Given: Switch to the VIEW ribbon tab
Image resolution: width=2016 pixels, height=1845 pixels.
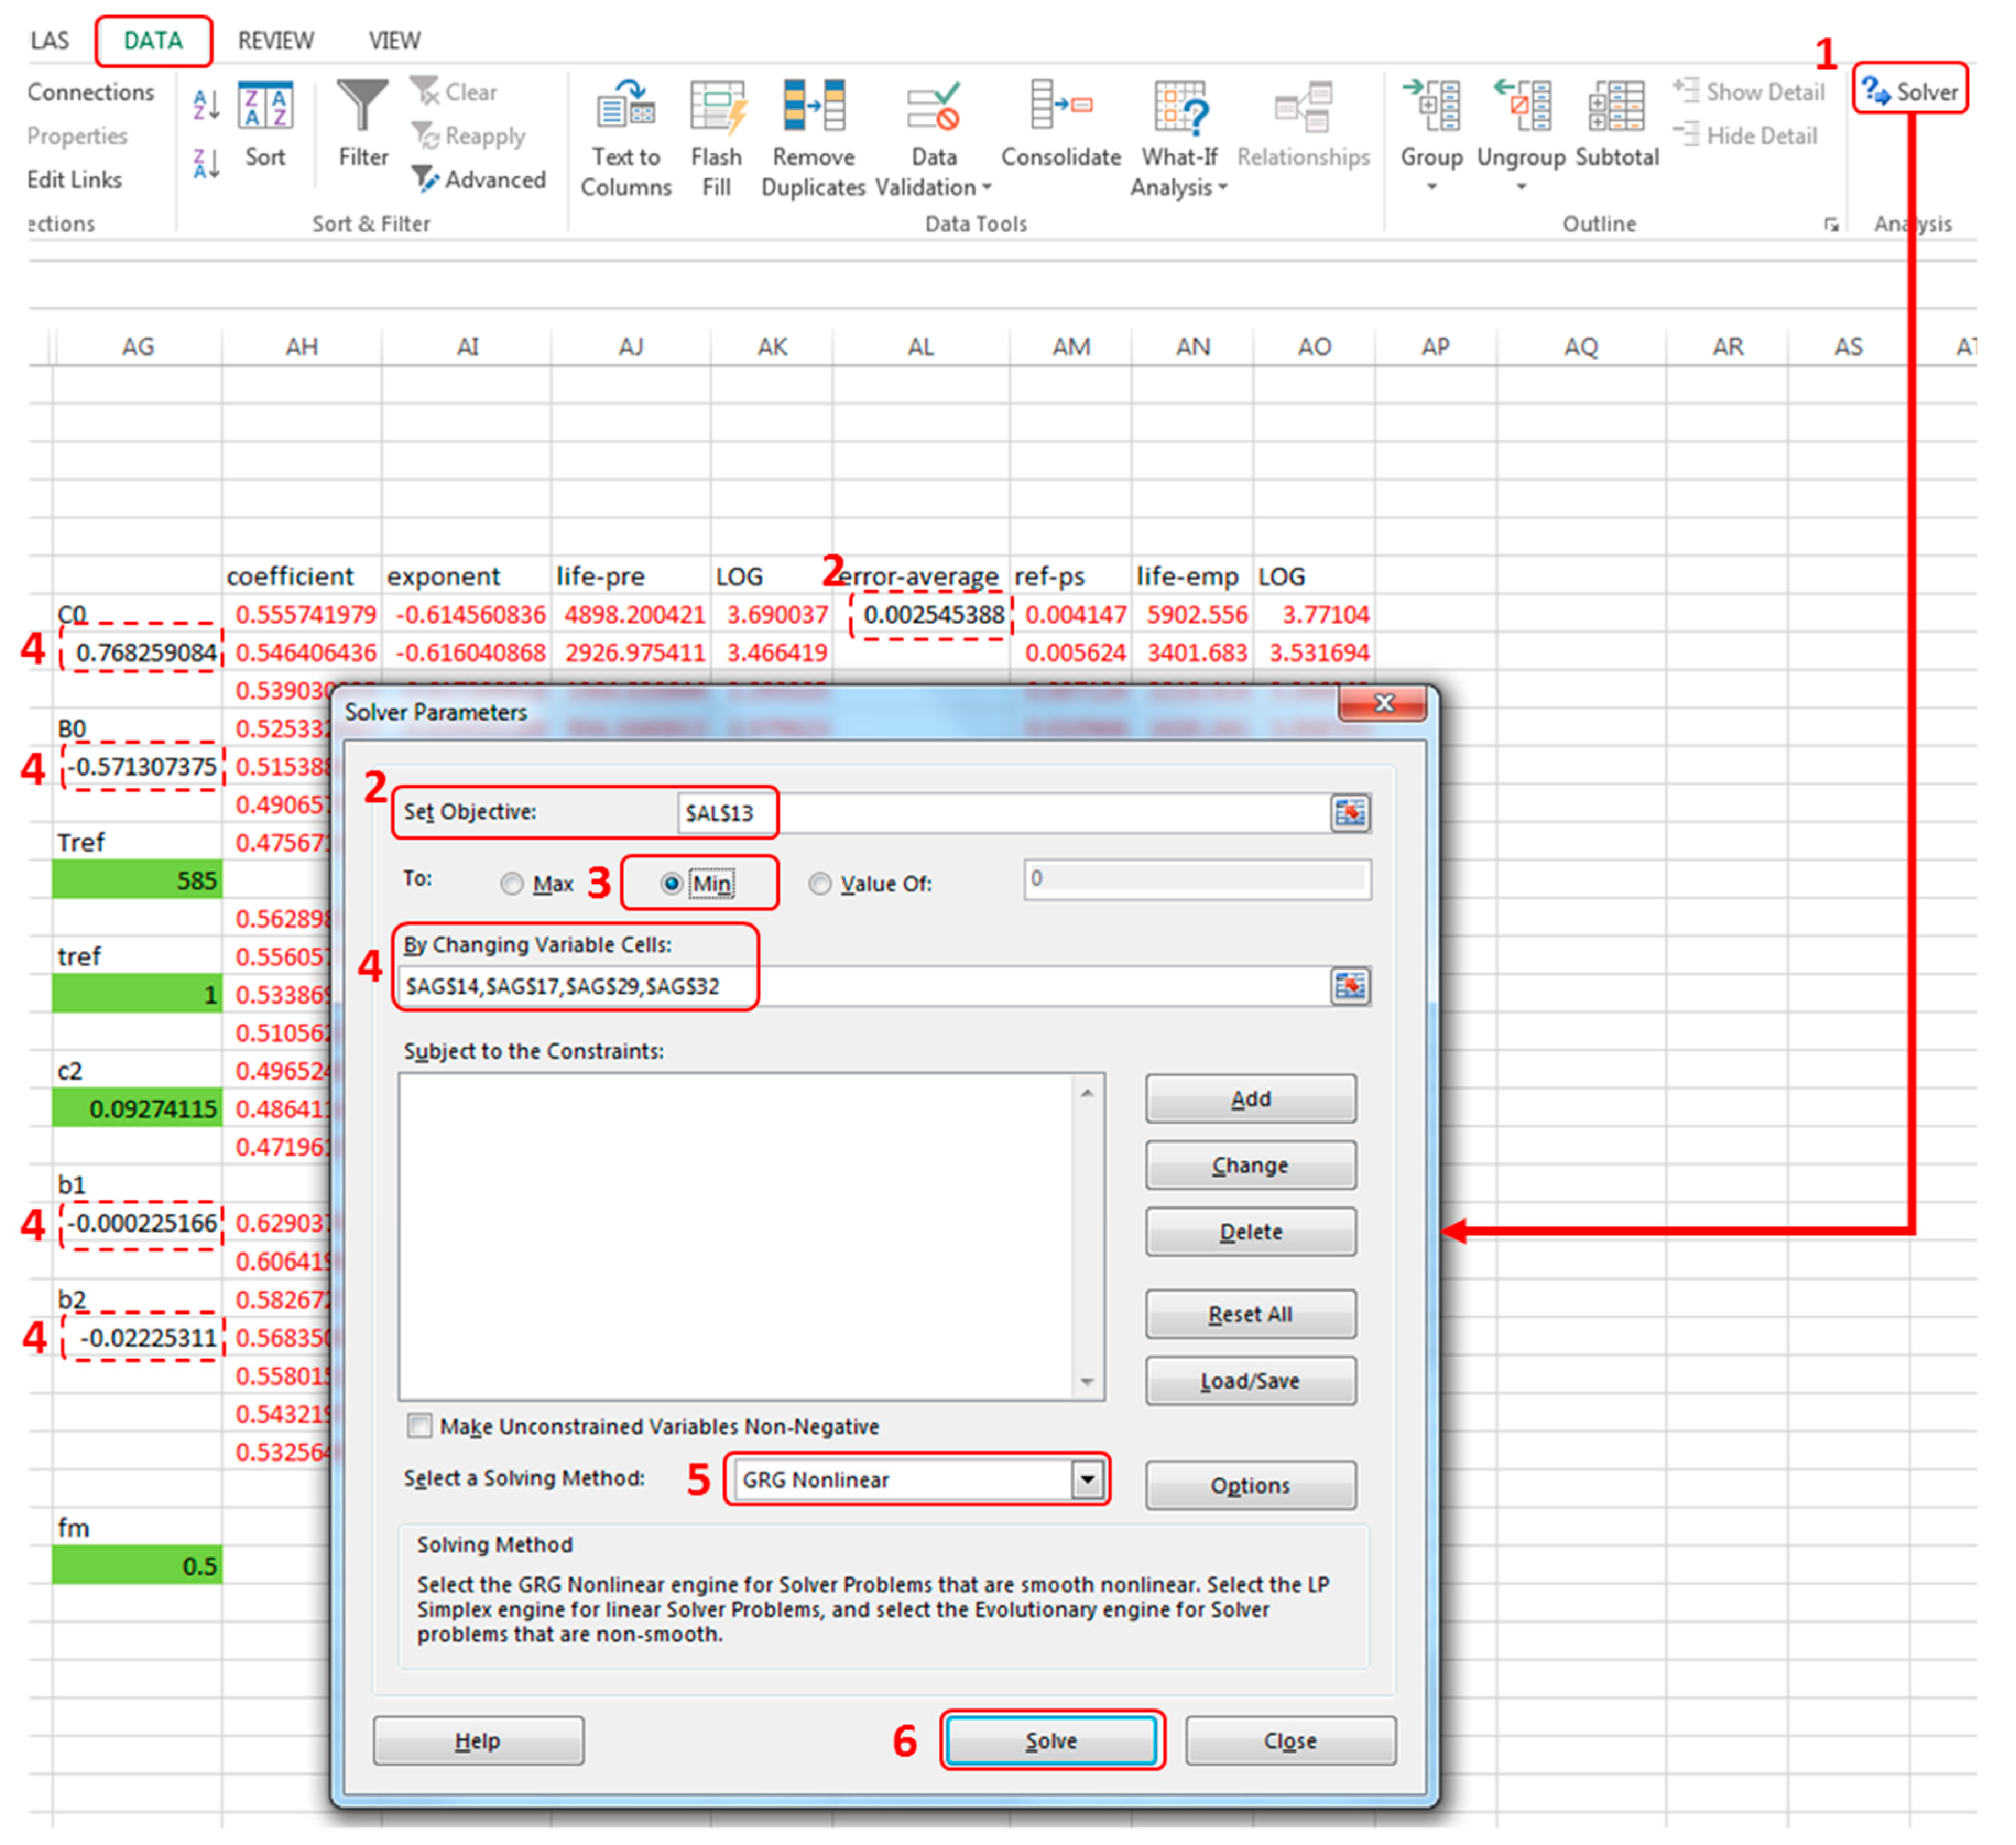Looking at the screenshot, I should (x=394, y=41).
